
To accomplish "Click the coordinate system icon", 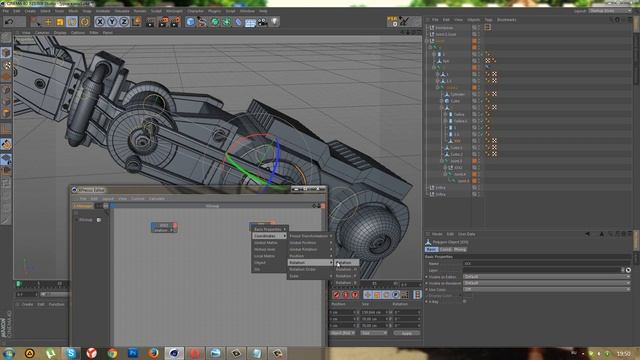I will 136,22.
